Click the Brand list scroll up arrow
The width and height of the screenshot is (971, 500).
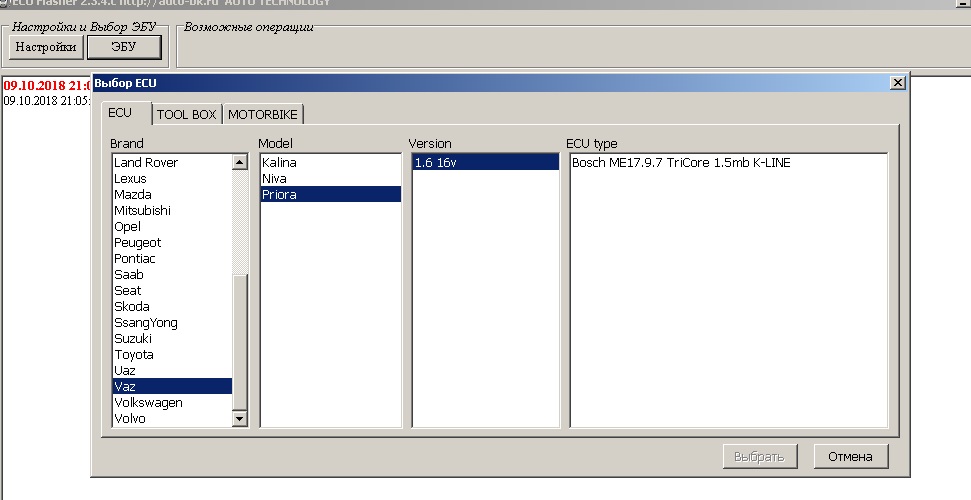[240, 162]
